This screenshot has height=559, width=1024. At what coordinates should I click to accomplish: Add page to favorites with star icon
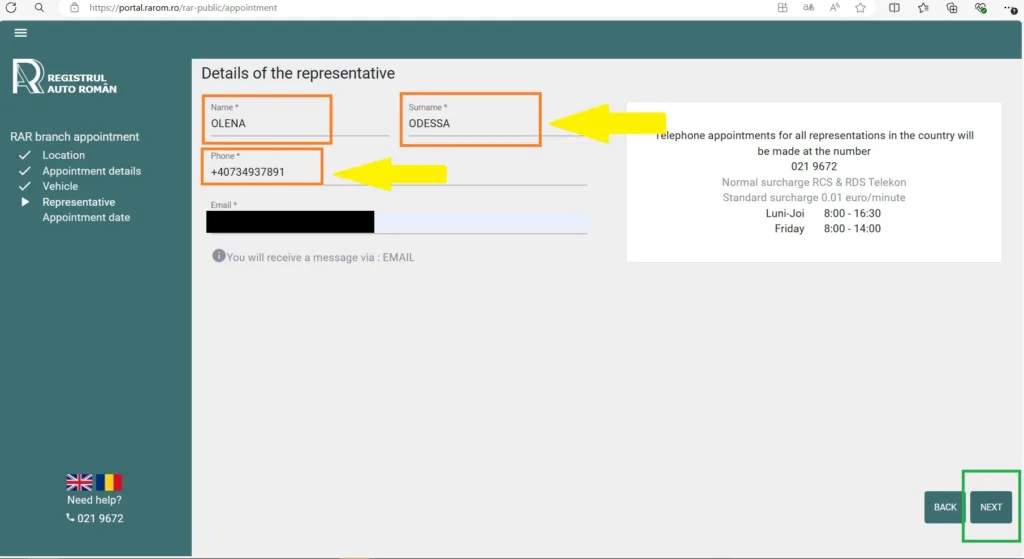point(860,8)
